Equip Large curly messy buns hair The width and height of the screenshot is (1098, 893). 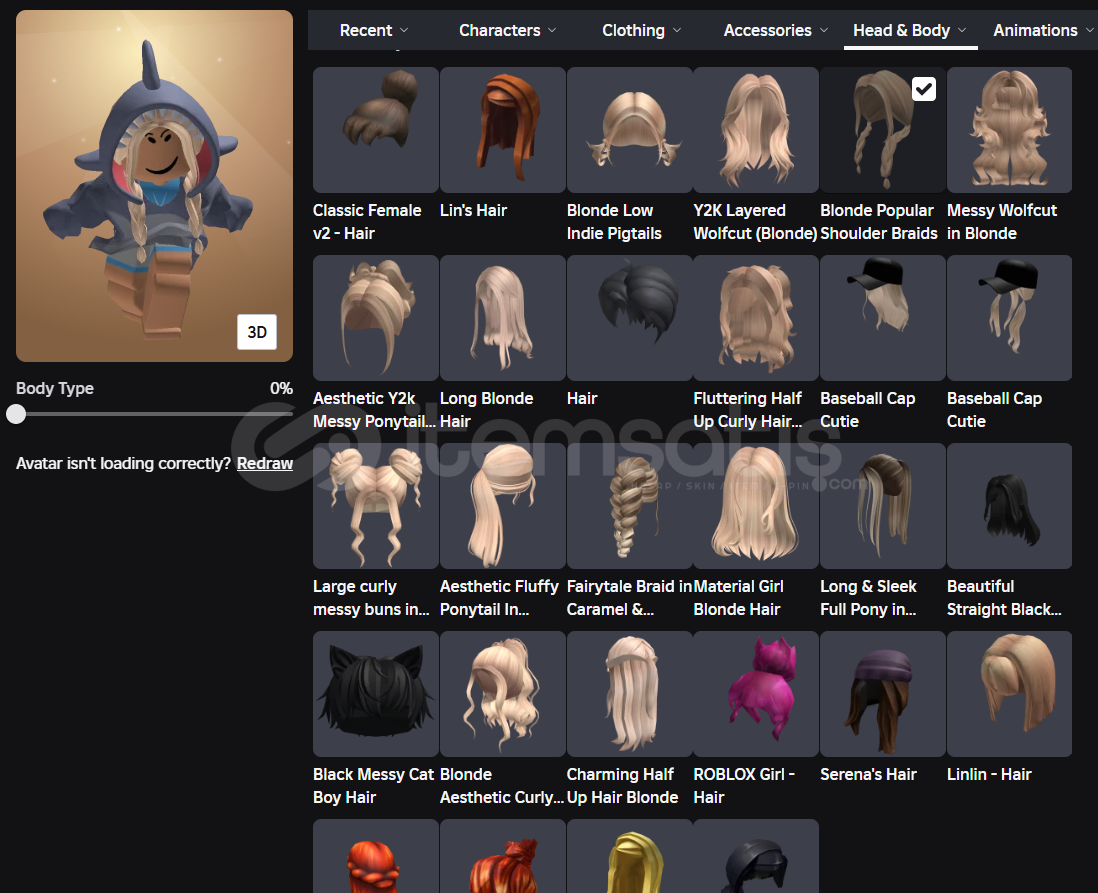[x=375, y=506]
